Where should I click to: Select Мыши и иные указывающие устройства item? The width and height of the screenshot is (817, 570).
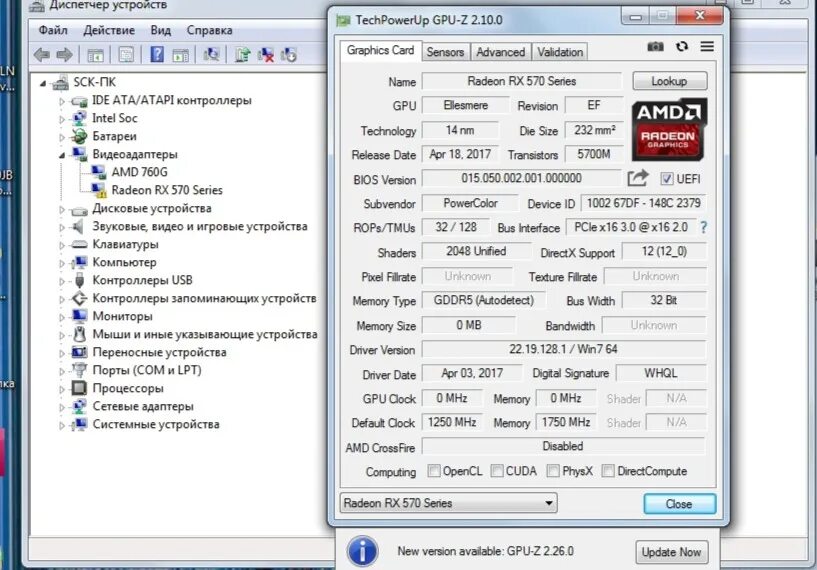tap(205, 334)
